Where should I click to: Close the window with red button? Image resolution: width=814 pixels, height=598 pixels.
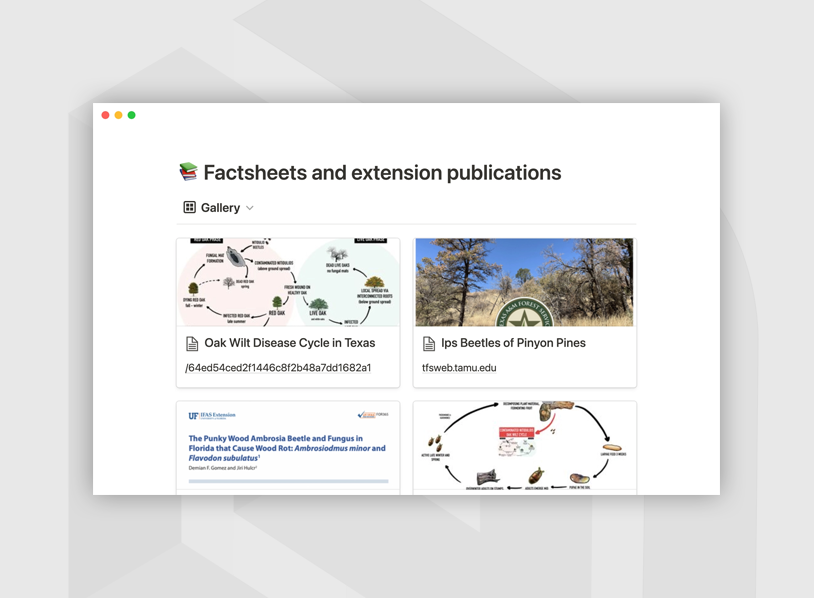click(106, 115)
